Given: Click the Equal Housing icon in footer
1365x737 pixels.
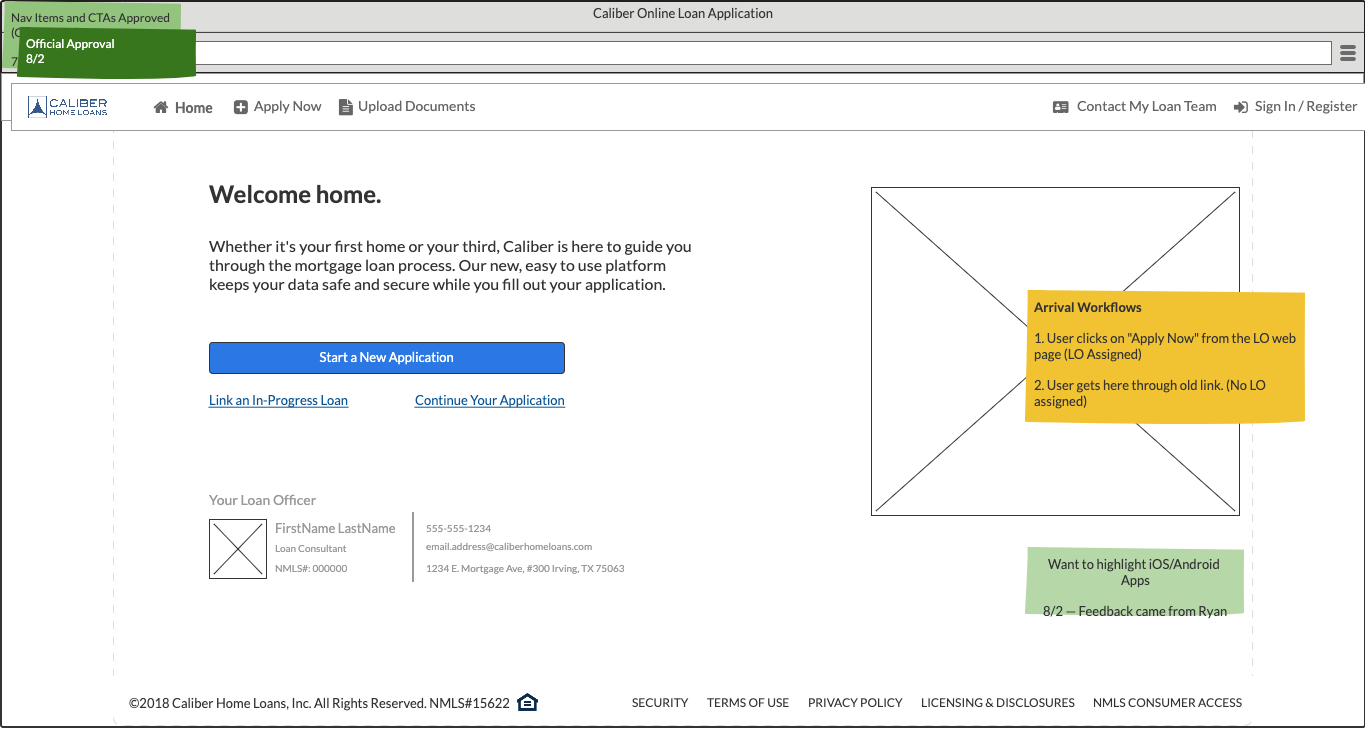Looking at the screenshot, I should coord(528,702).
